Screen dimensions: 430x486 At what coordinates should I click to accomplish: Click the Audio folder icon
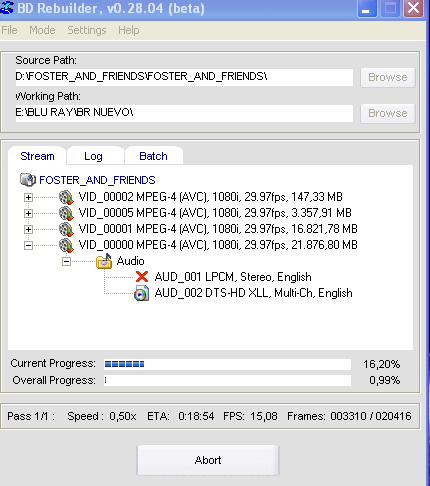[x=104, y=261]
